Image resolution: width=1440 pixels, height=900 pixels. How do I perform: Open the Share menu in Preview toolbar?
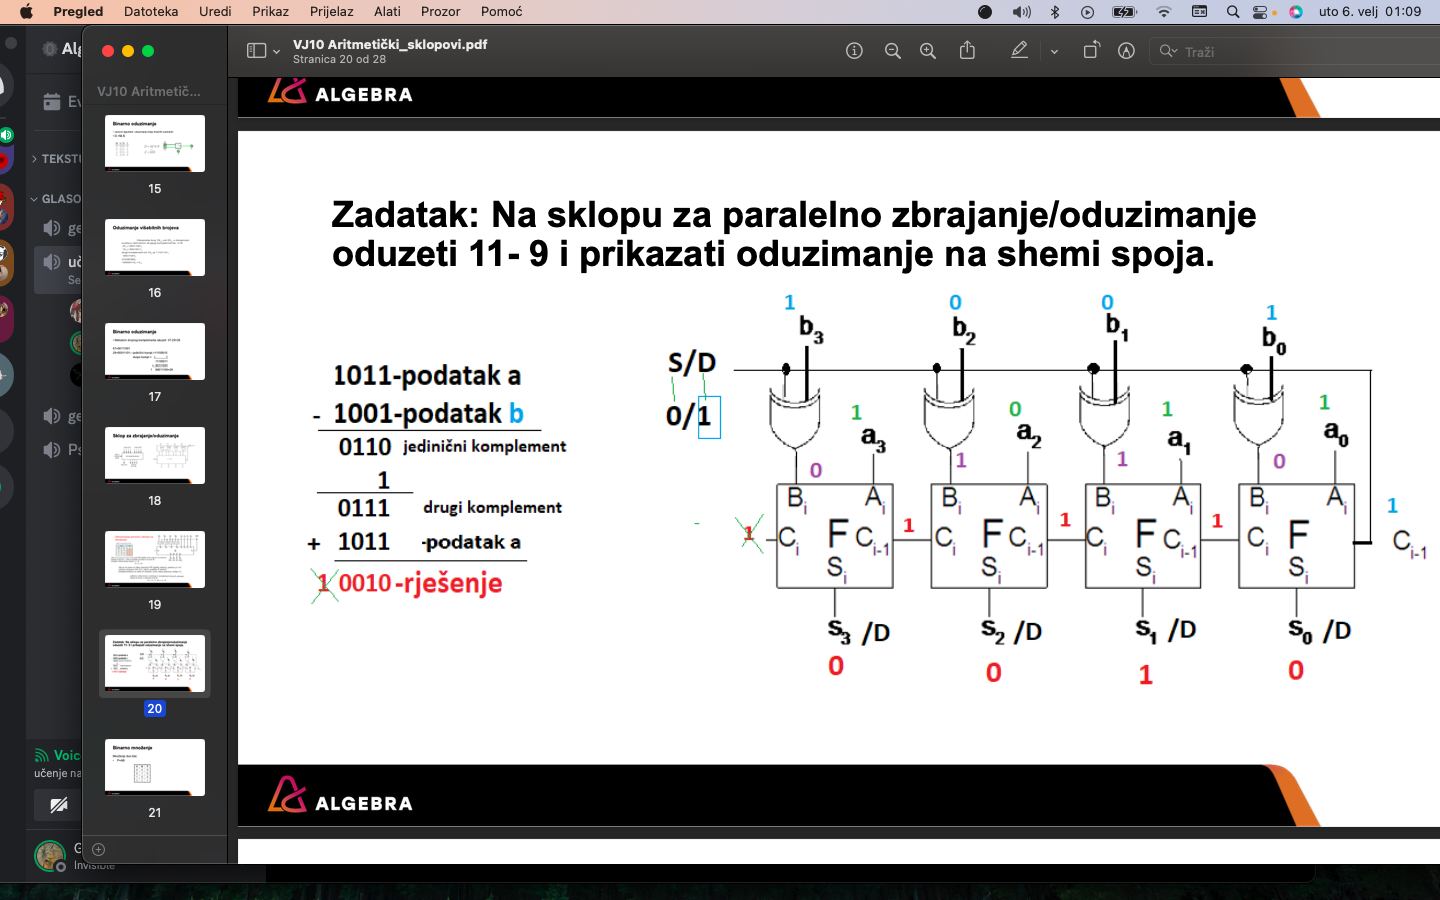pos(967,50)
